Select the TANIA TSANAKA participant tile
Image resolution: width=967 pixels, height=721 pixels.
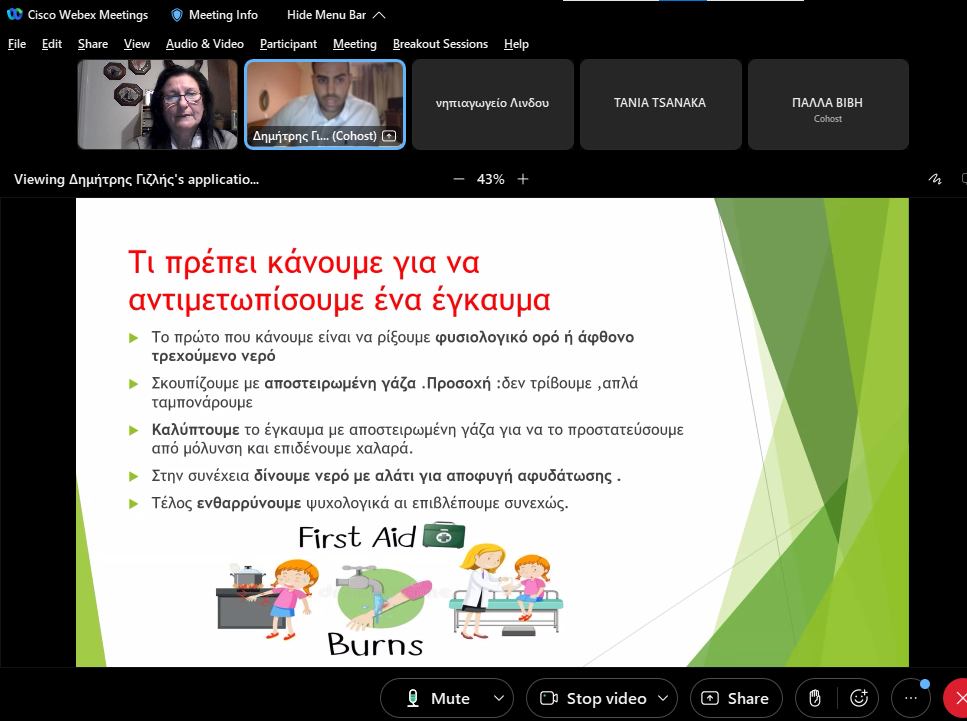661,103
